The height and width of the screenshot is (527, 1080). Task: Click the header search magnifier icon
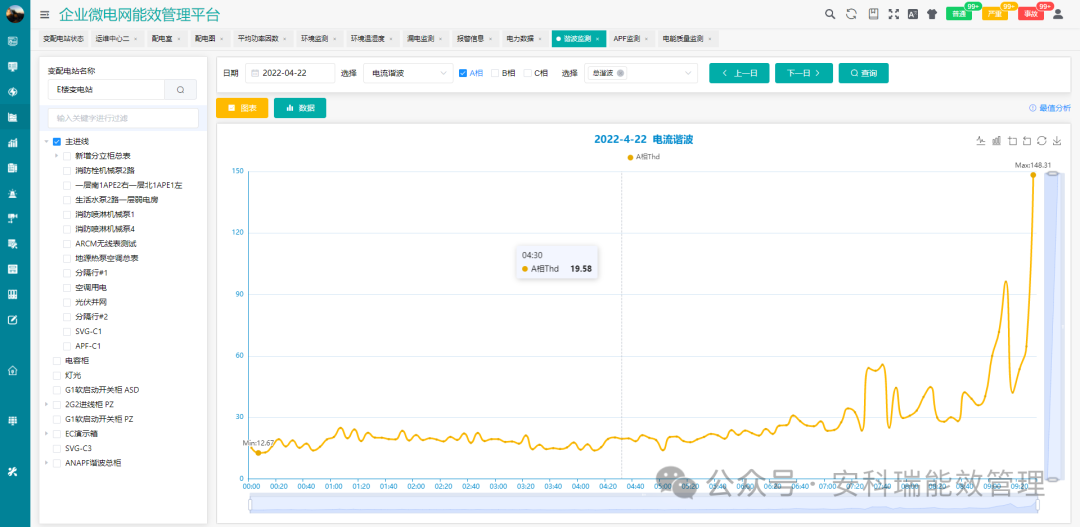point(830,14)
